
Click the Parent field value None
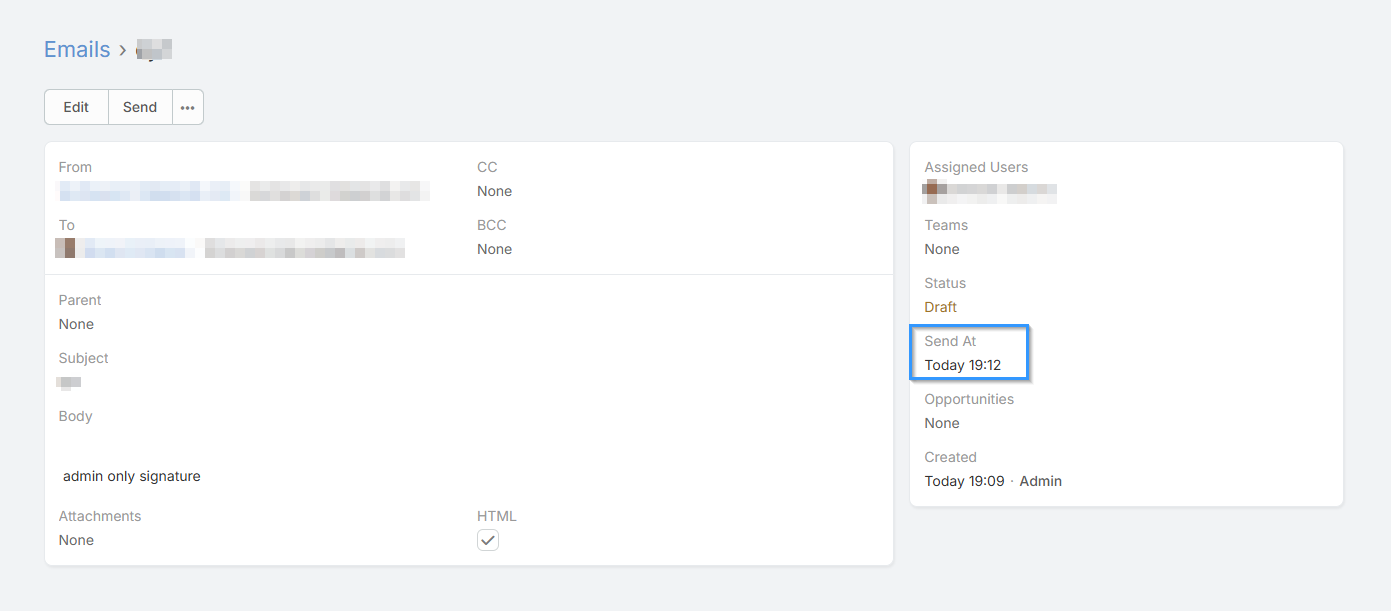[76, 324]
